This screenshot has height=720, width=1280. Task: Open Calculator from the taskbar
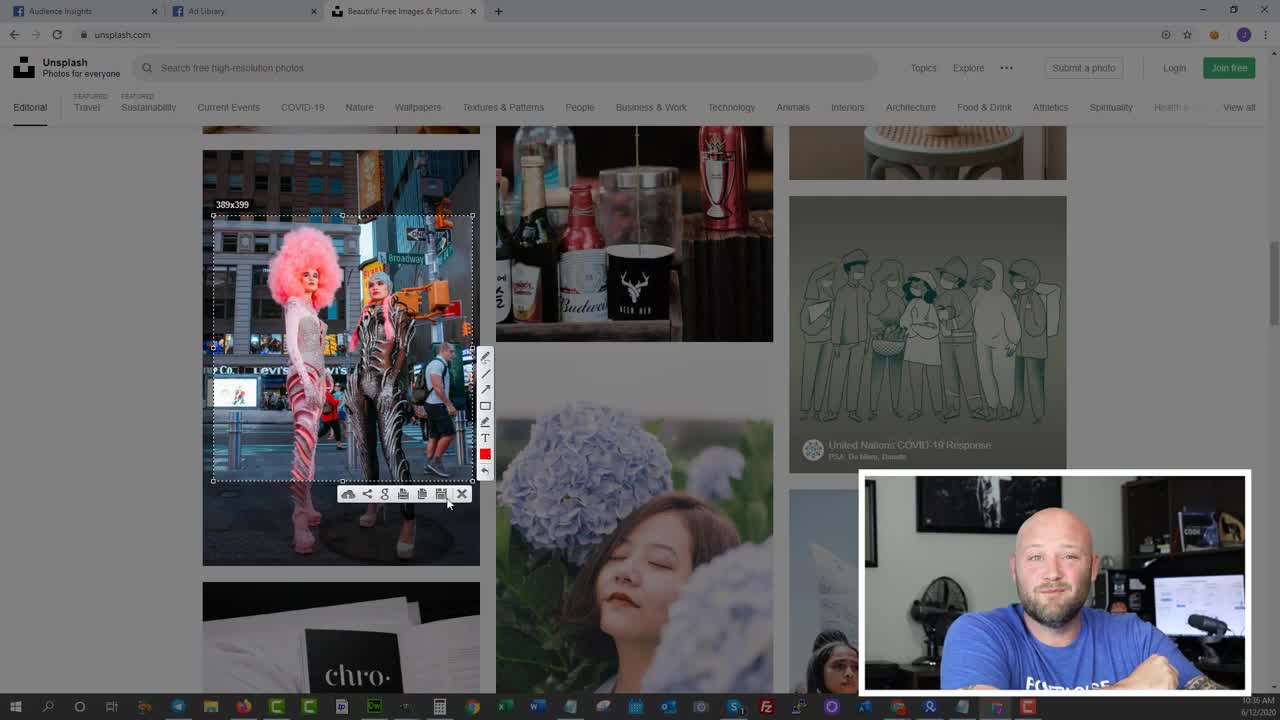coord(439,707)
